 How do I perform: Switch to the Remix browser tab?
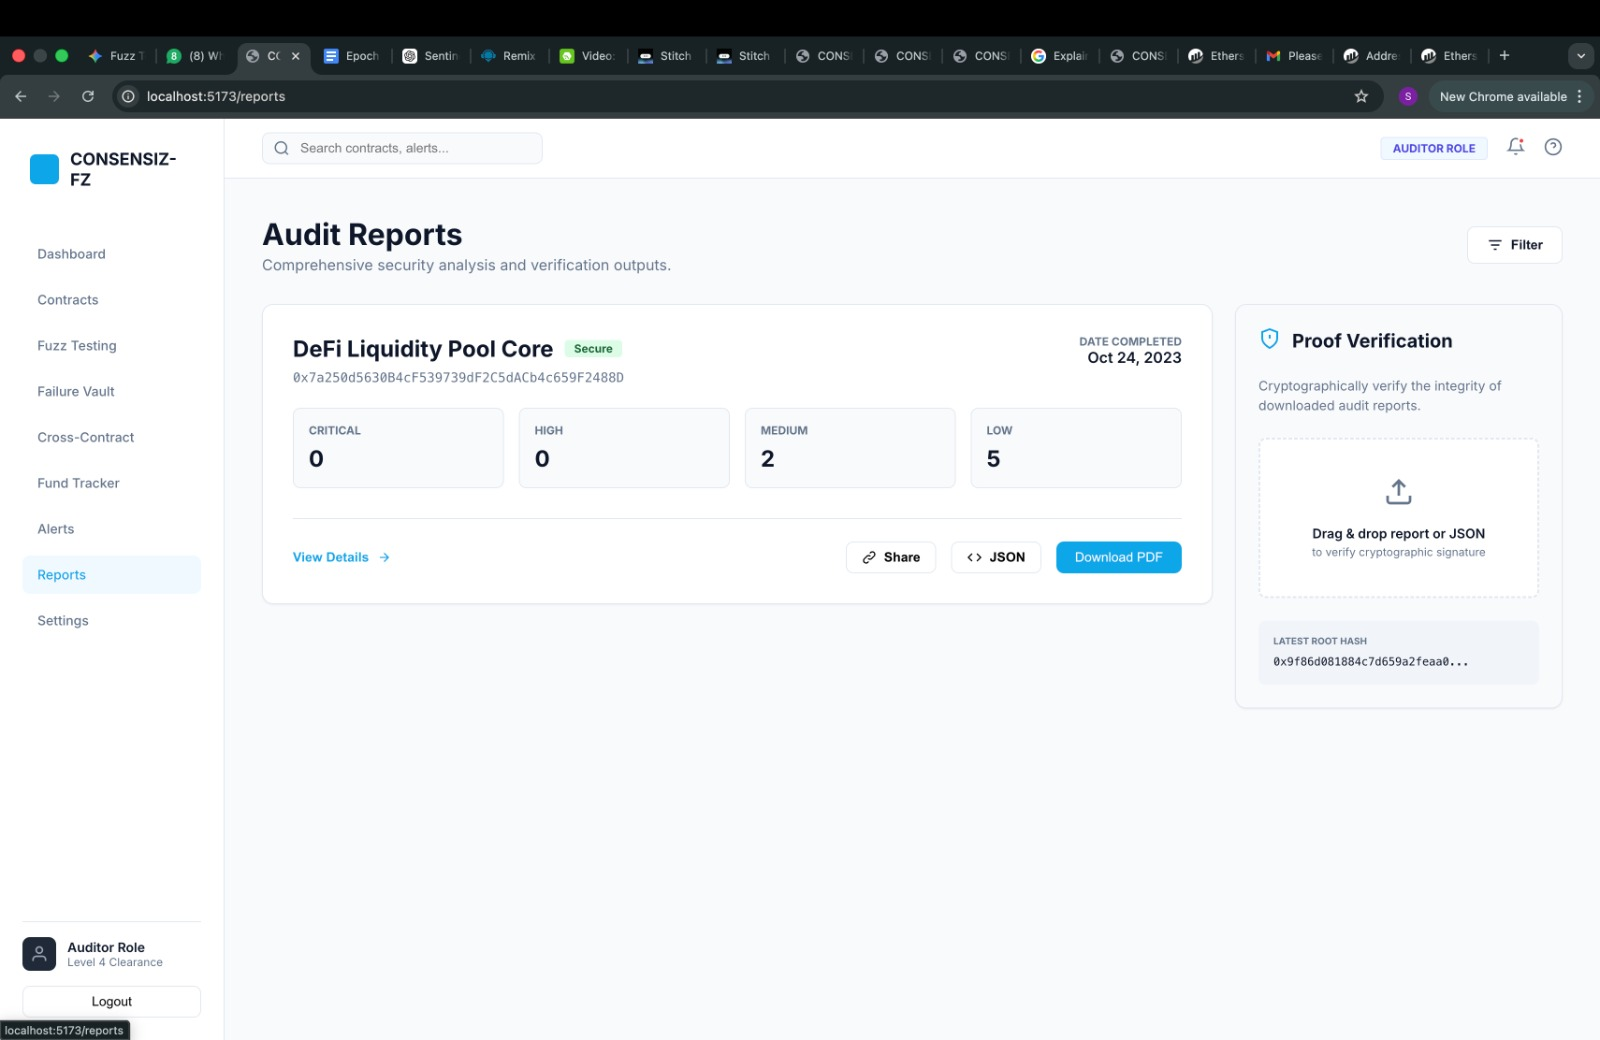coord(509,56)
